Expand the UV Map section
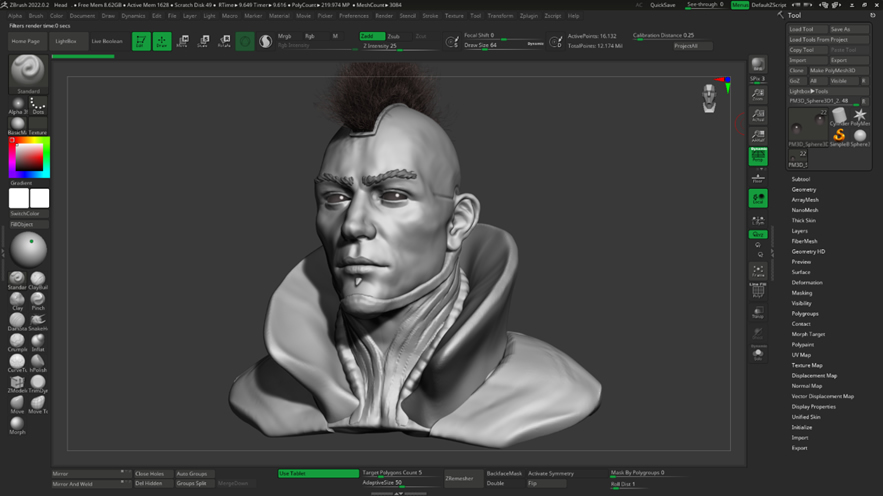The height and width of the screenshot is (496, 883). click(x=801, y=355)
